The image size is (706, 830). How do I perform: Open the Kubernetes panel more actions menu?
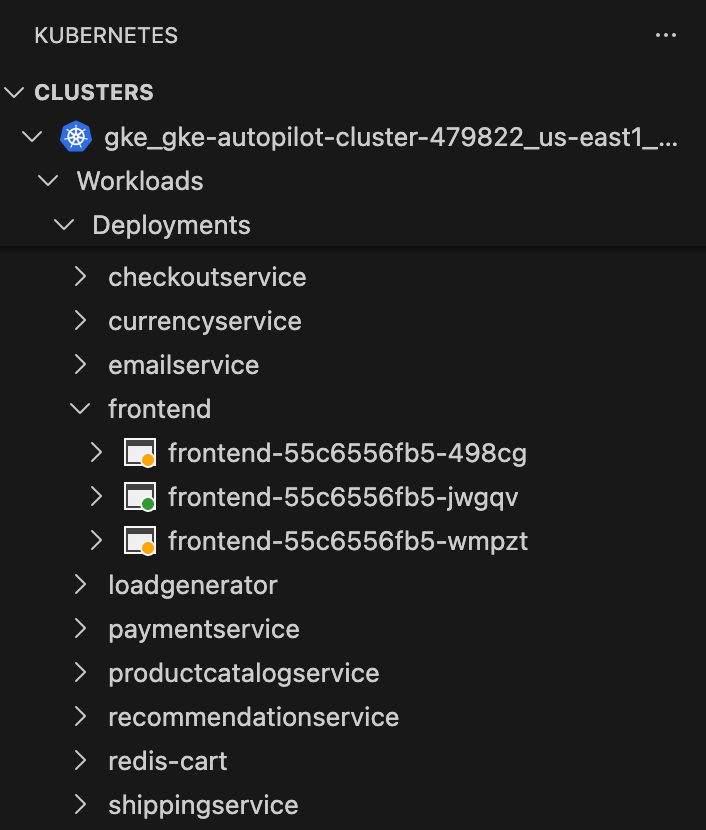(x=666, y=35)
